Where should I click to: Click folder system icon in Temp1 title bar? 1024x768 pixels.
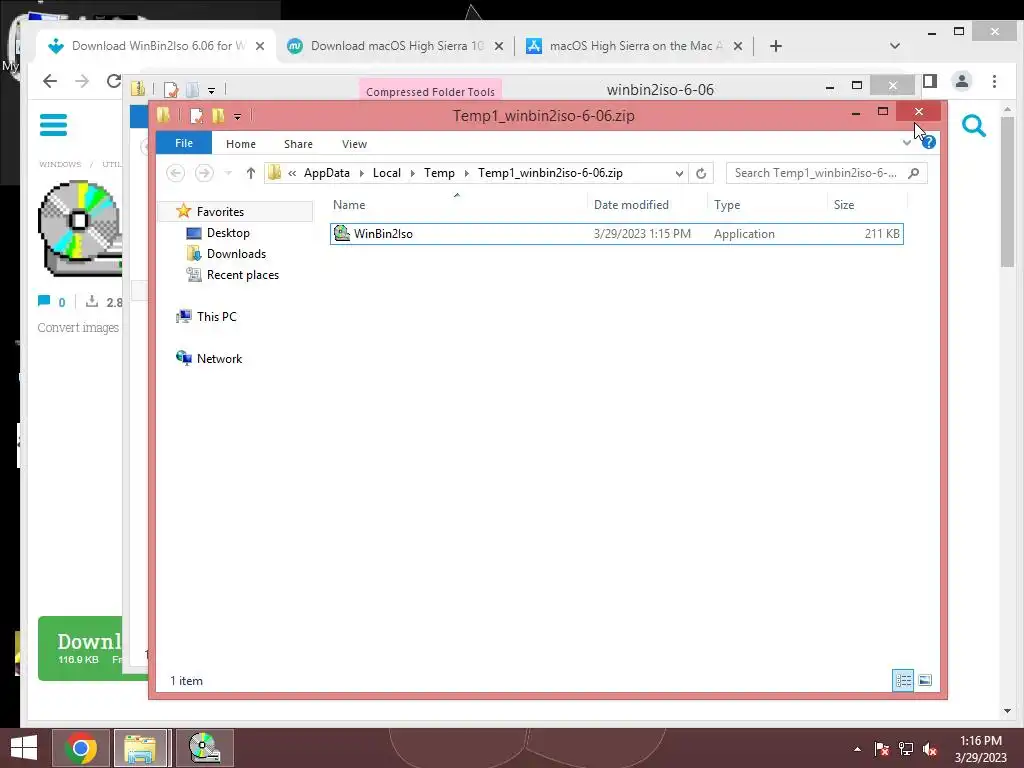(163, 116)
